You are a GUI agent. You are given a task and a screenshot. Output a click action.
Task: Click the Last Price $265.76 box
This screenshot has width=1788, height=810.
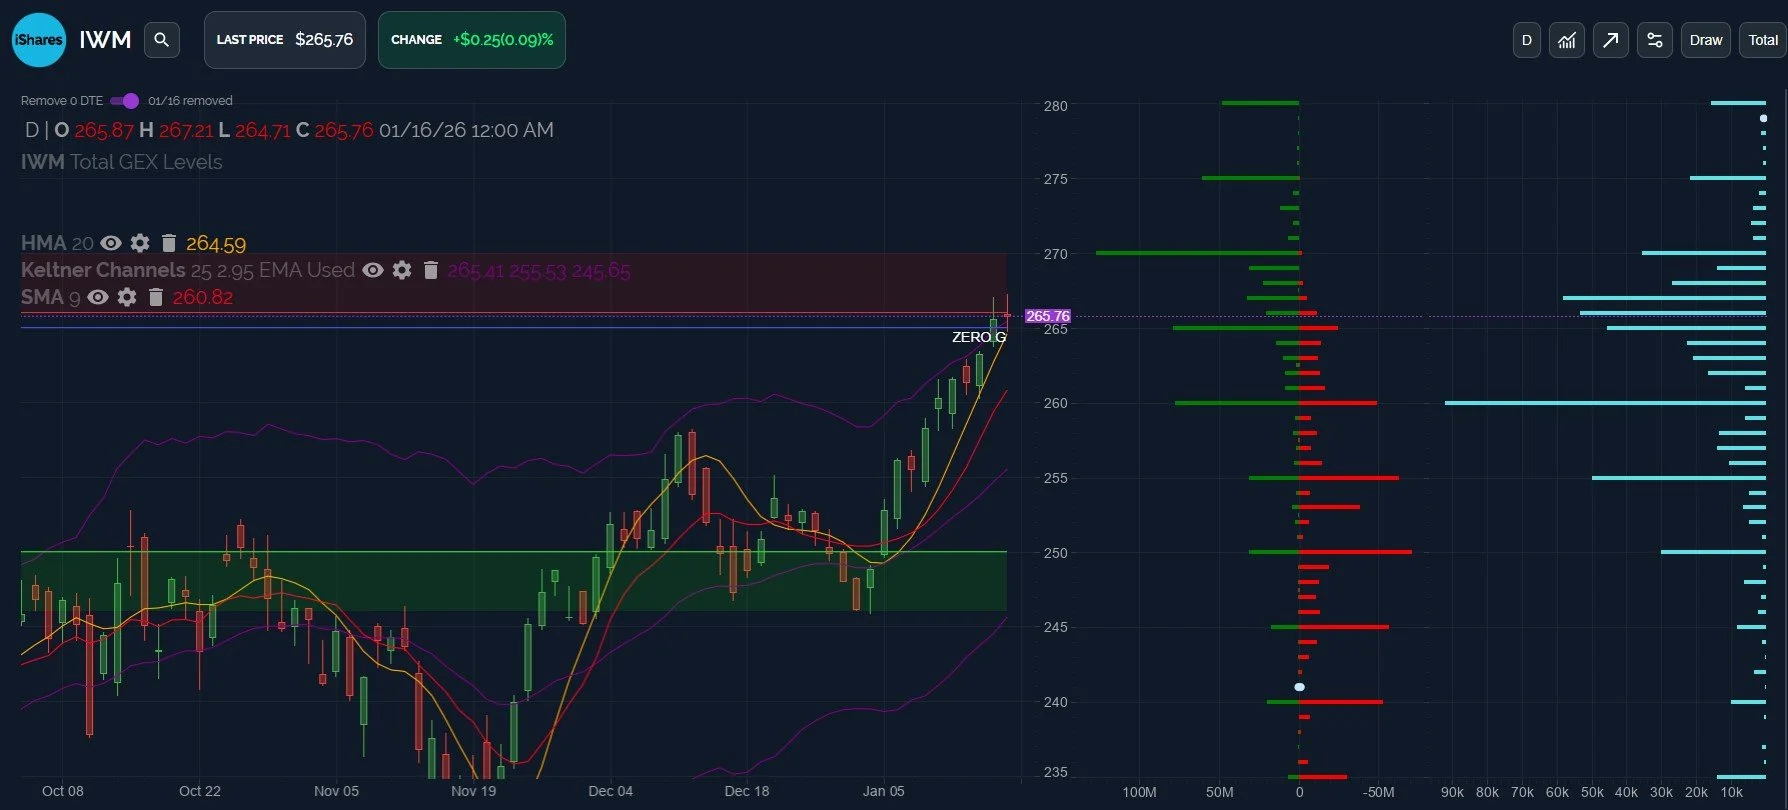tap(285, 40)
